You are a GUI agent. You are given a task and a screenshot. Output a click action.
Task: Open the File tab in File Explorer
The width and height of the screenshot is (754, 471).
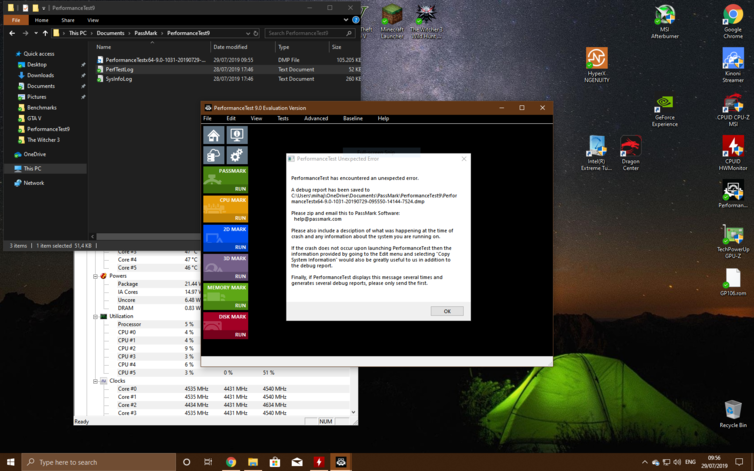(16, 20)
